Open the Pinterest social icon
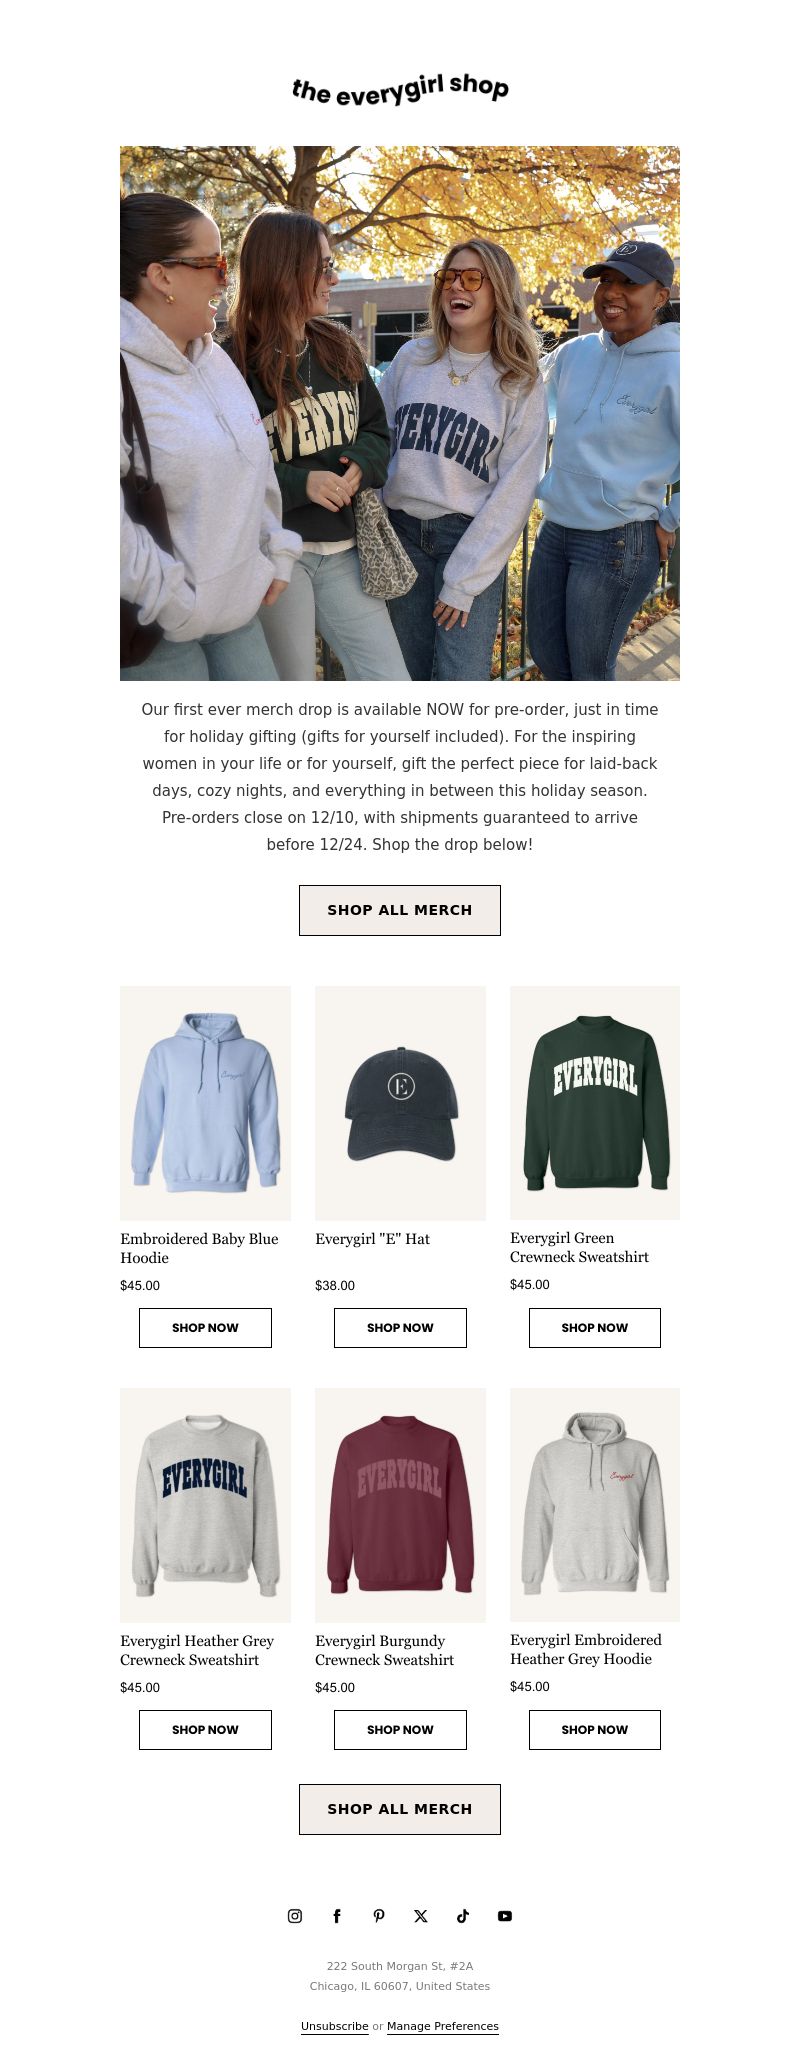The height and width of the screenshot is (2046, 800). [379, 1916]
